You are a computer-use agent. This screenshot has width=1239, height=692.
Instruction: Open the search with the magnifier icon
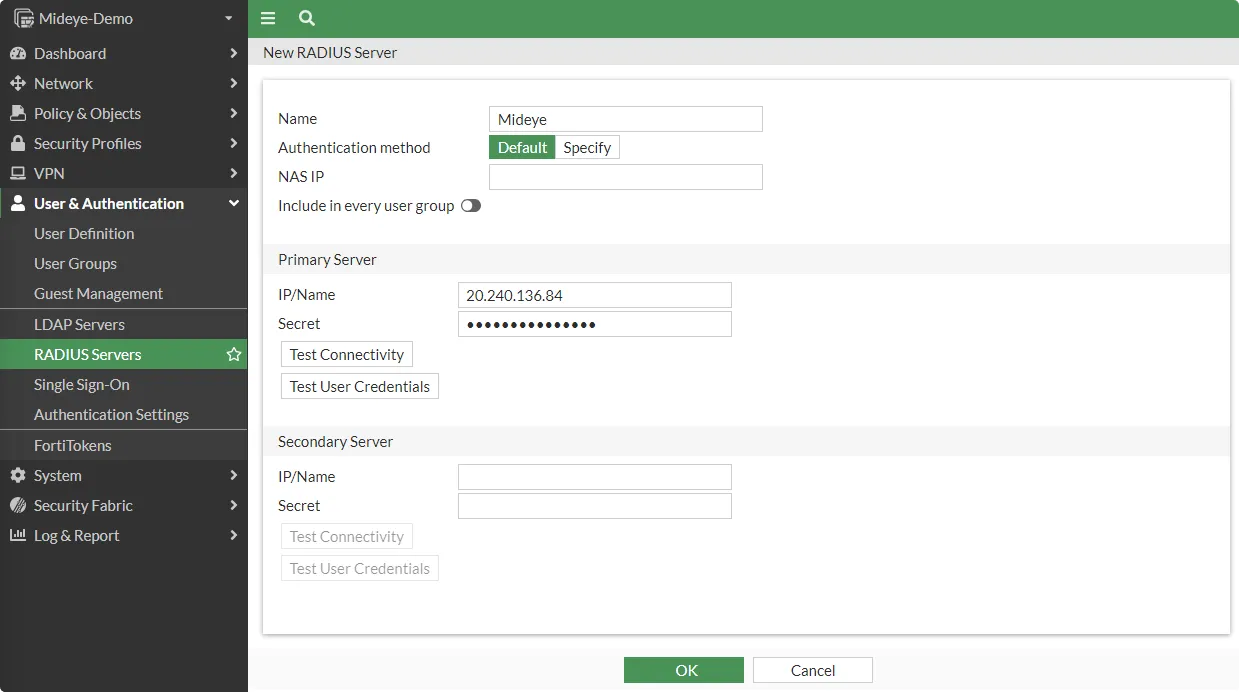306,18
